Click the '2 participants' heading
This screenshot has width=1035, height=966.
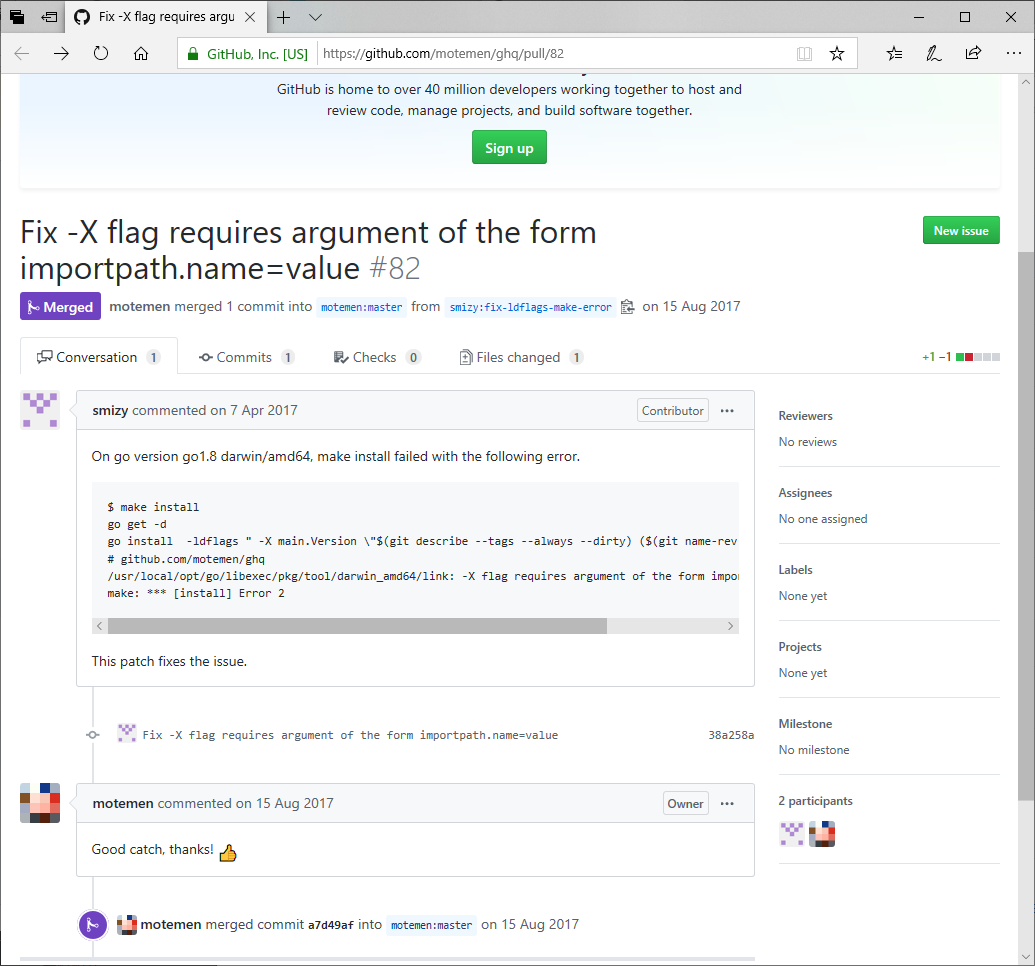[815, 801]
